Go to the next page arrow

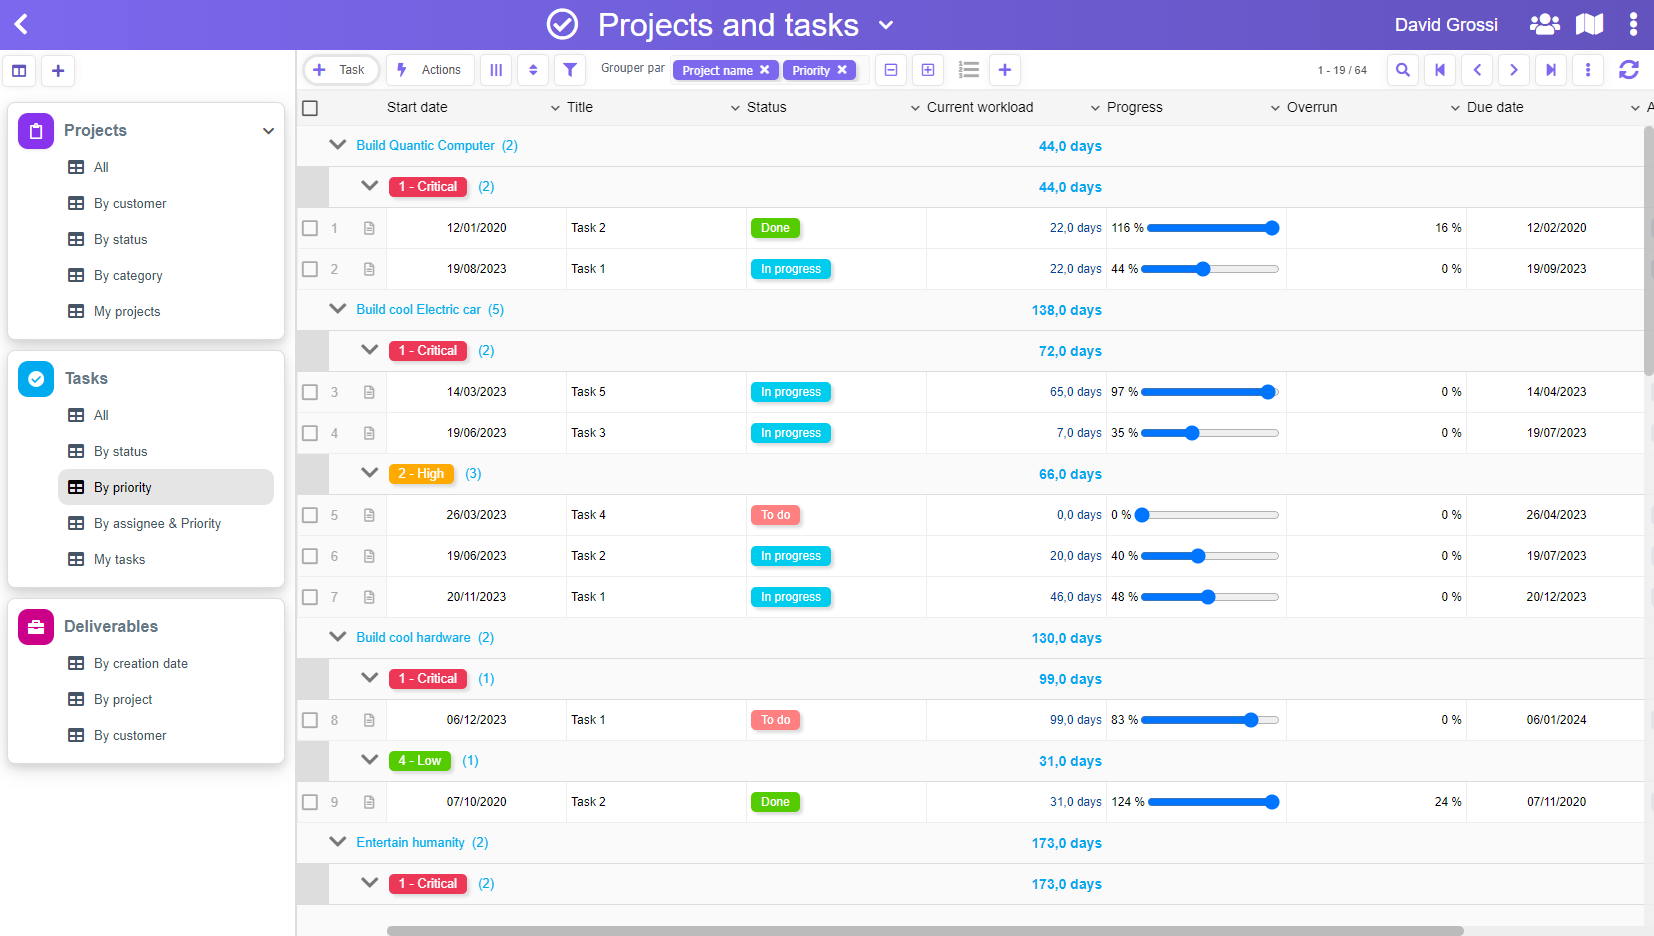click(x=1513, y=70)
